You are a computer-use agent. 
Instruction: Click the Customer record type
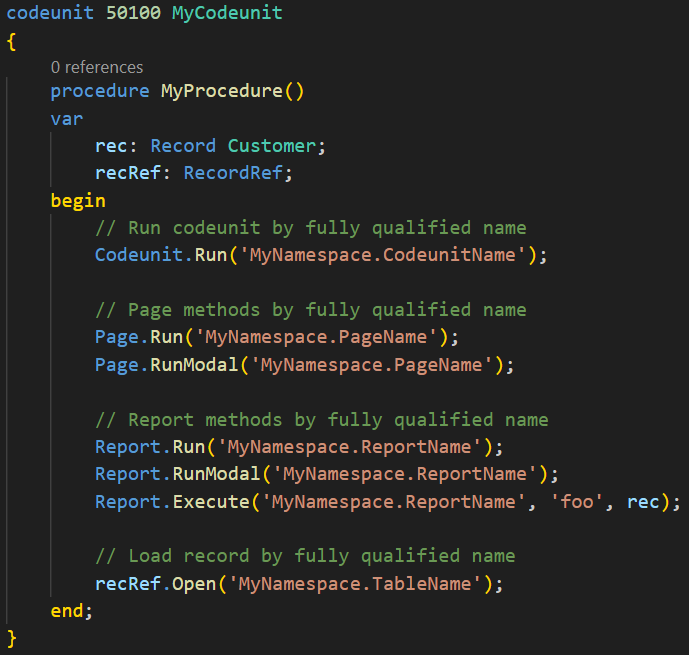271,146
